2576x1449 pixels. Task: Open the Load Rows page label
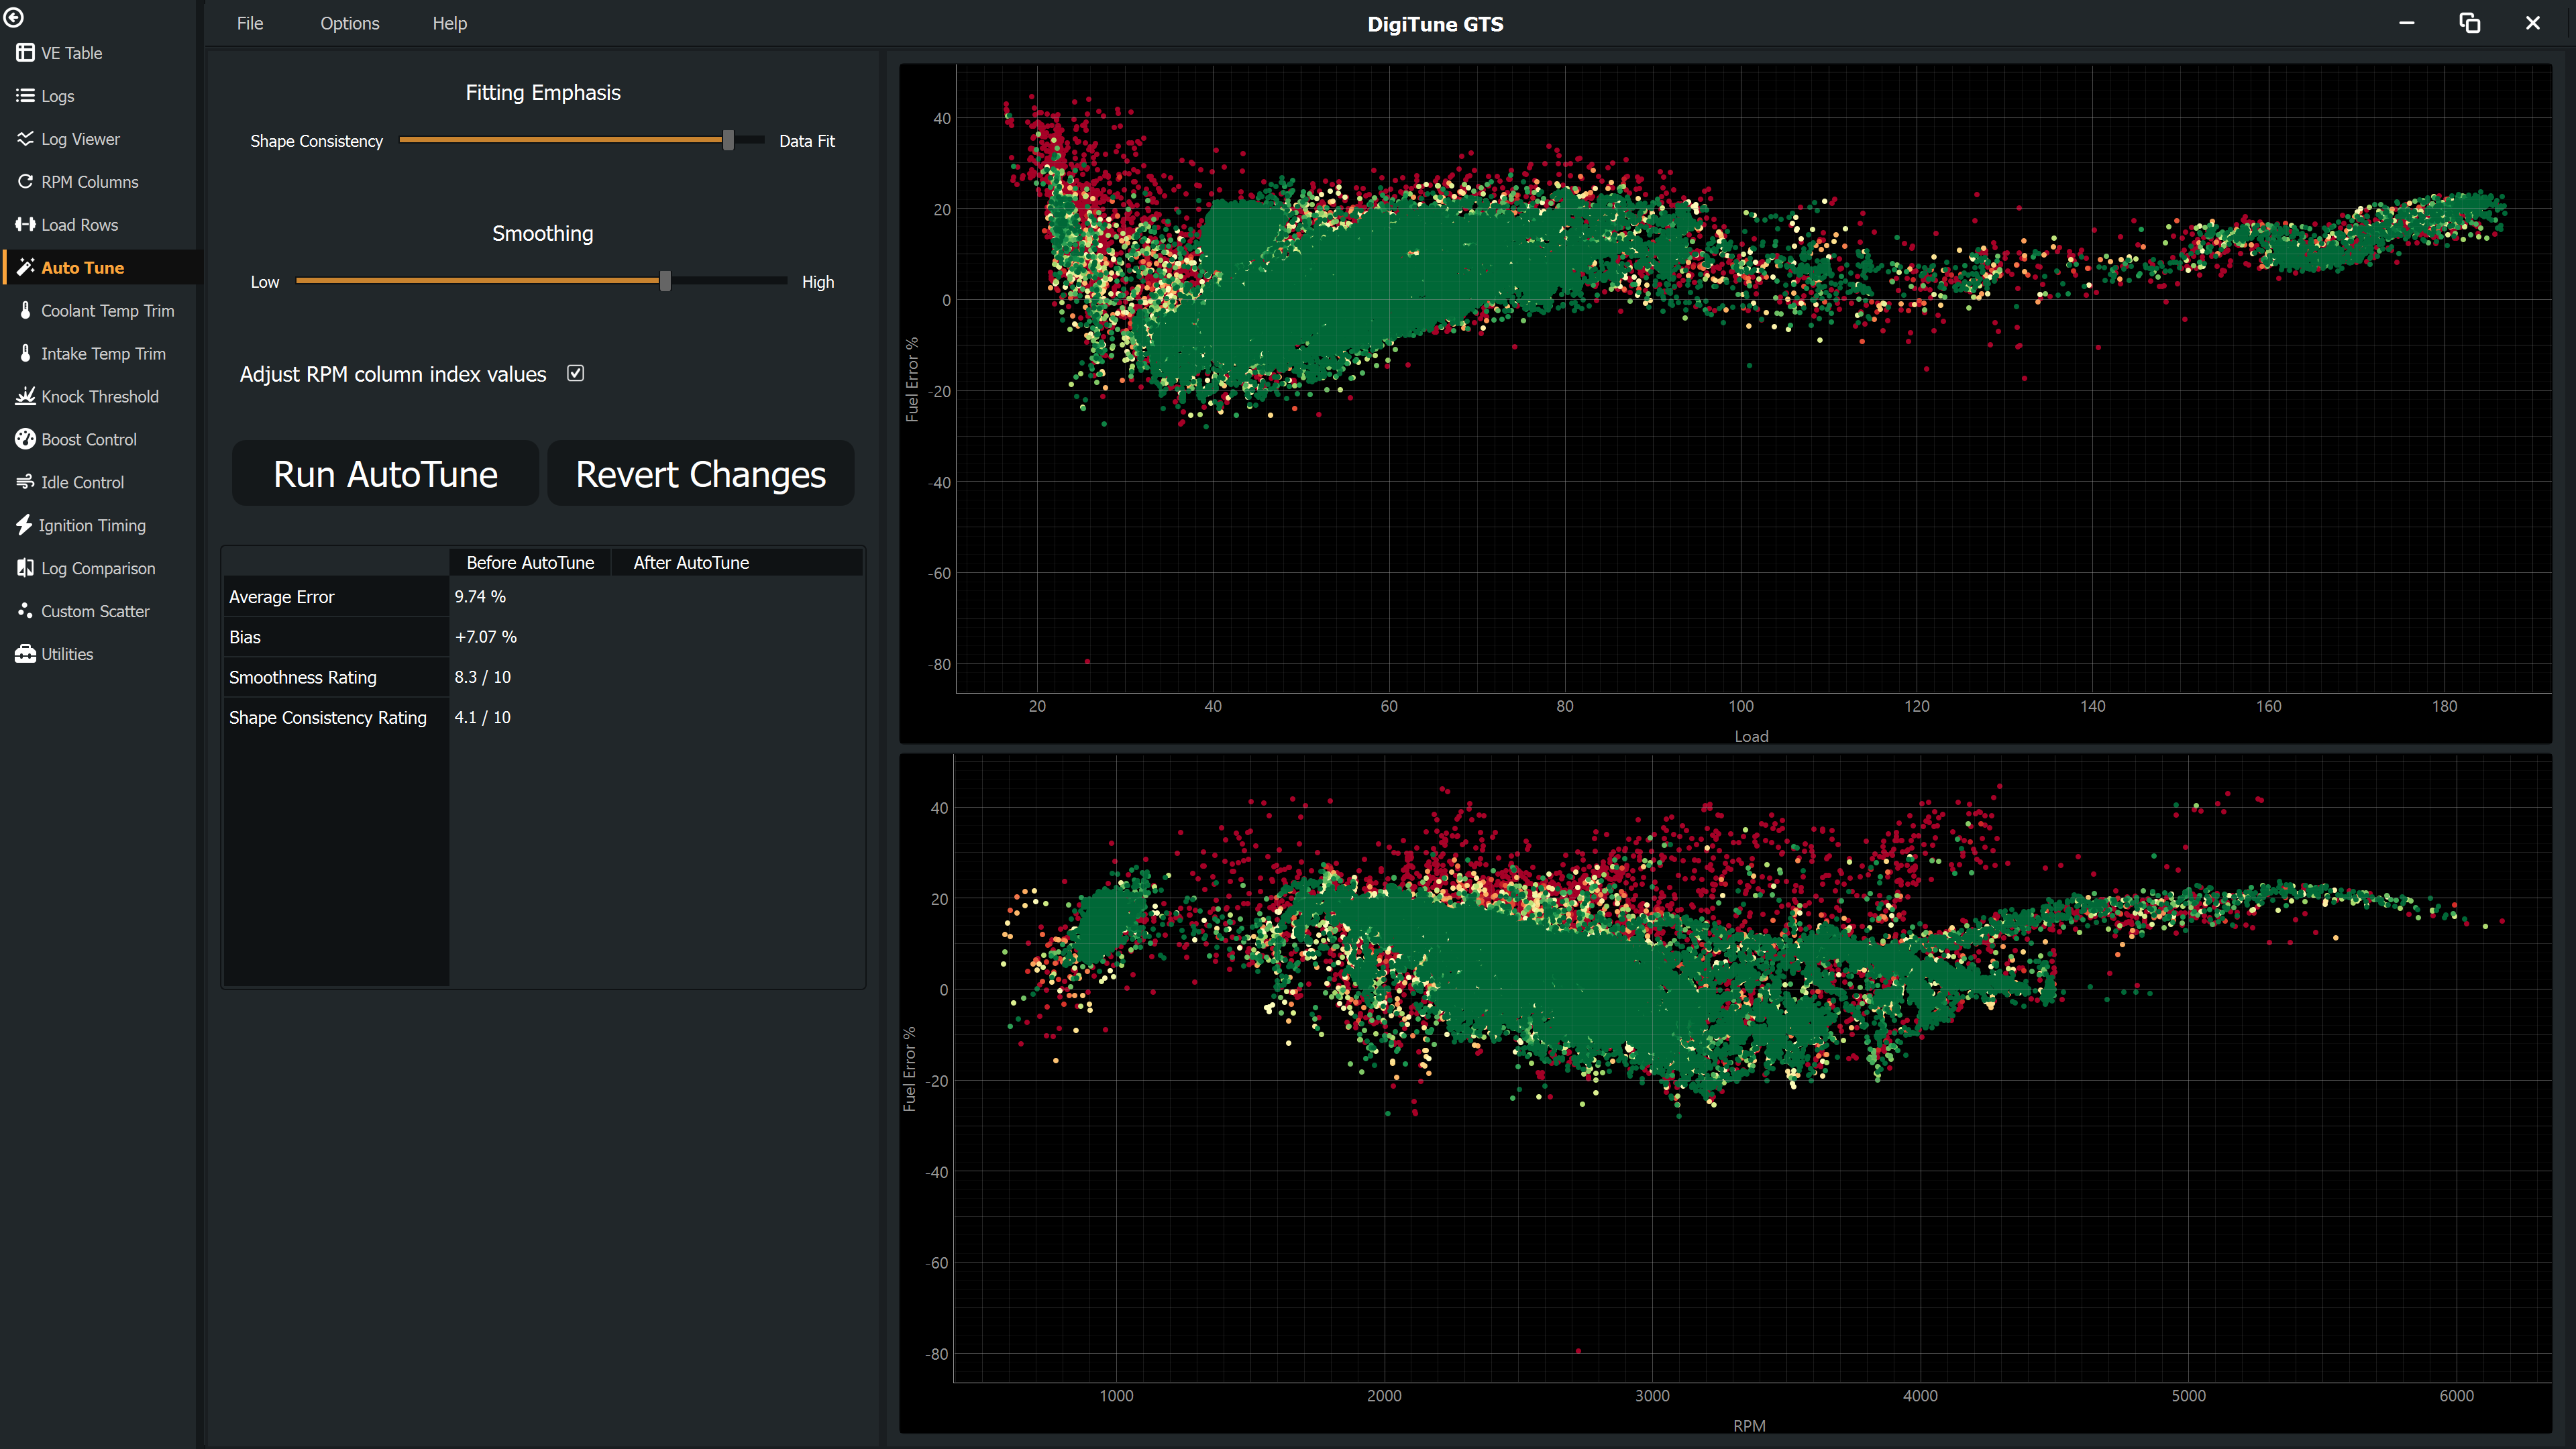79,225
